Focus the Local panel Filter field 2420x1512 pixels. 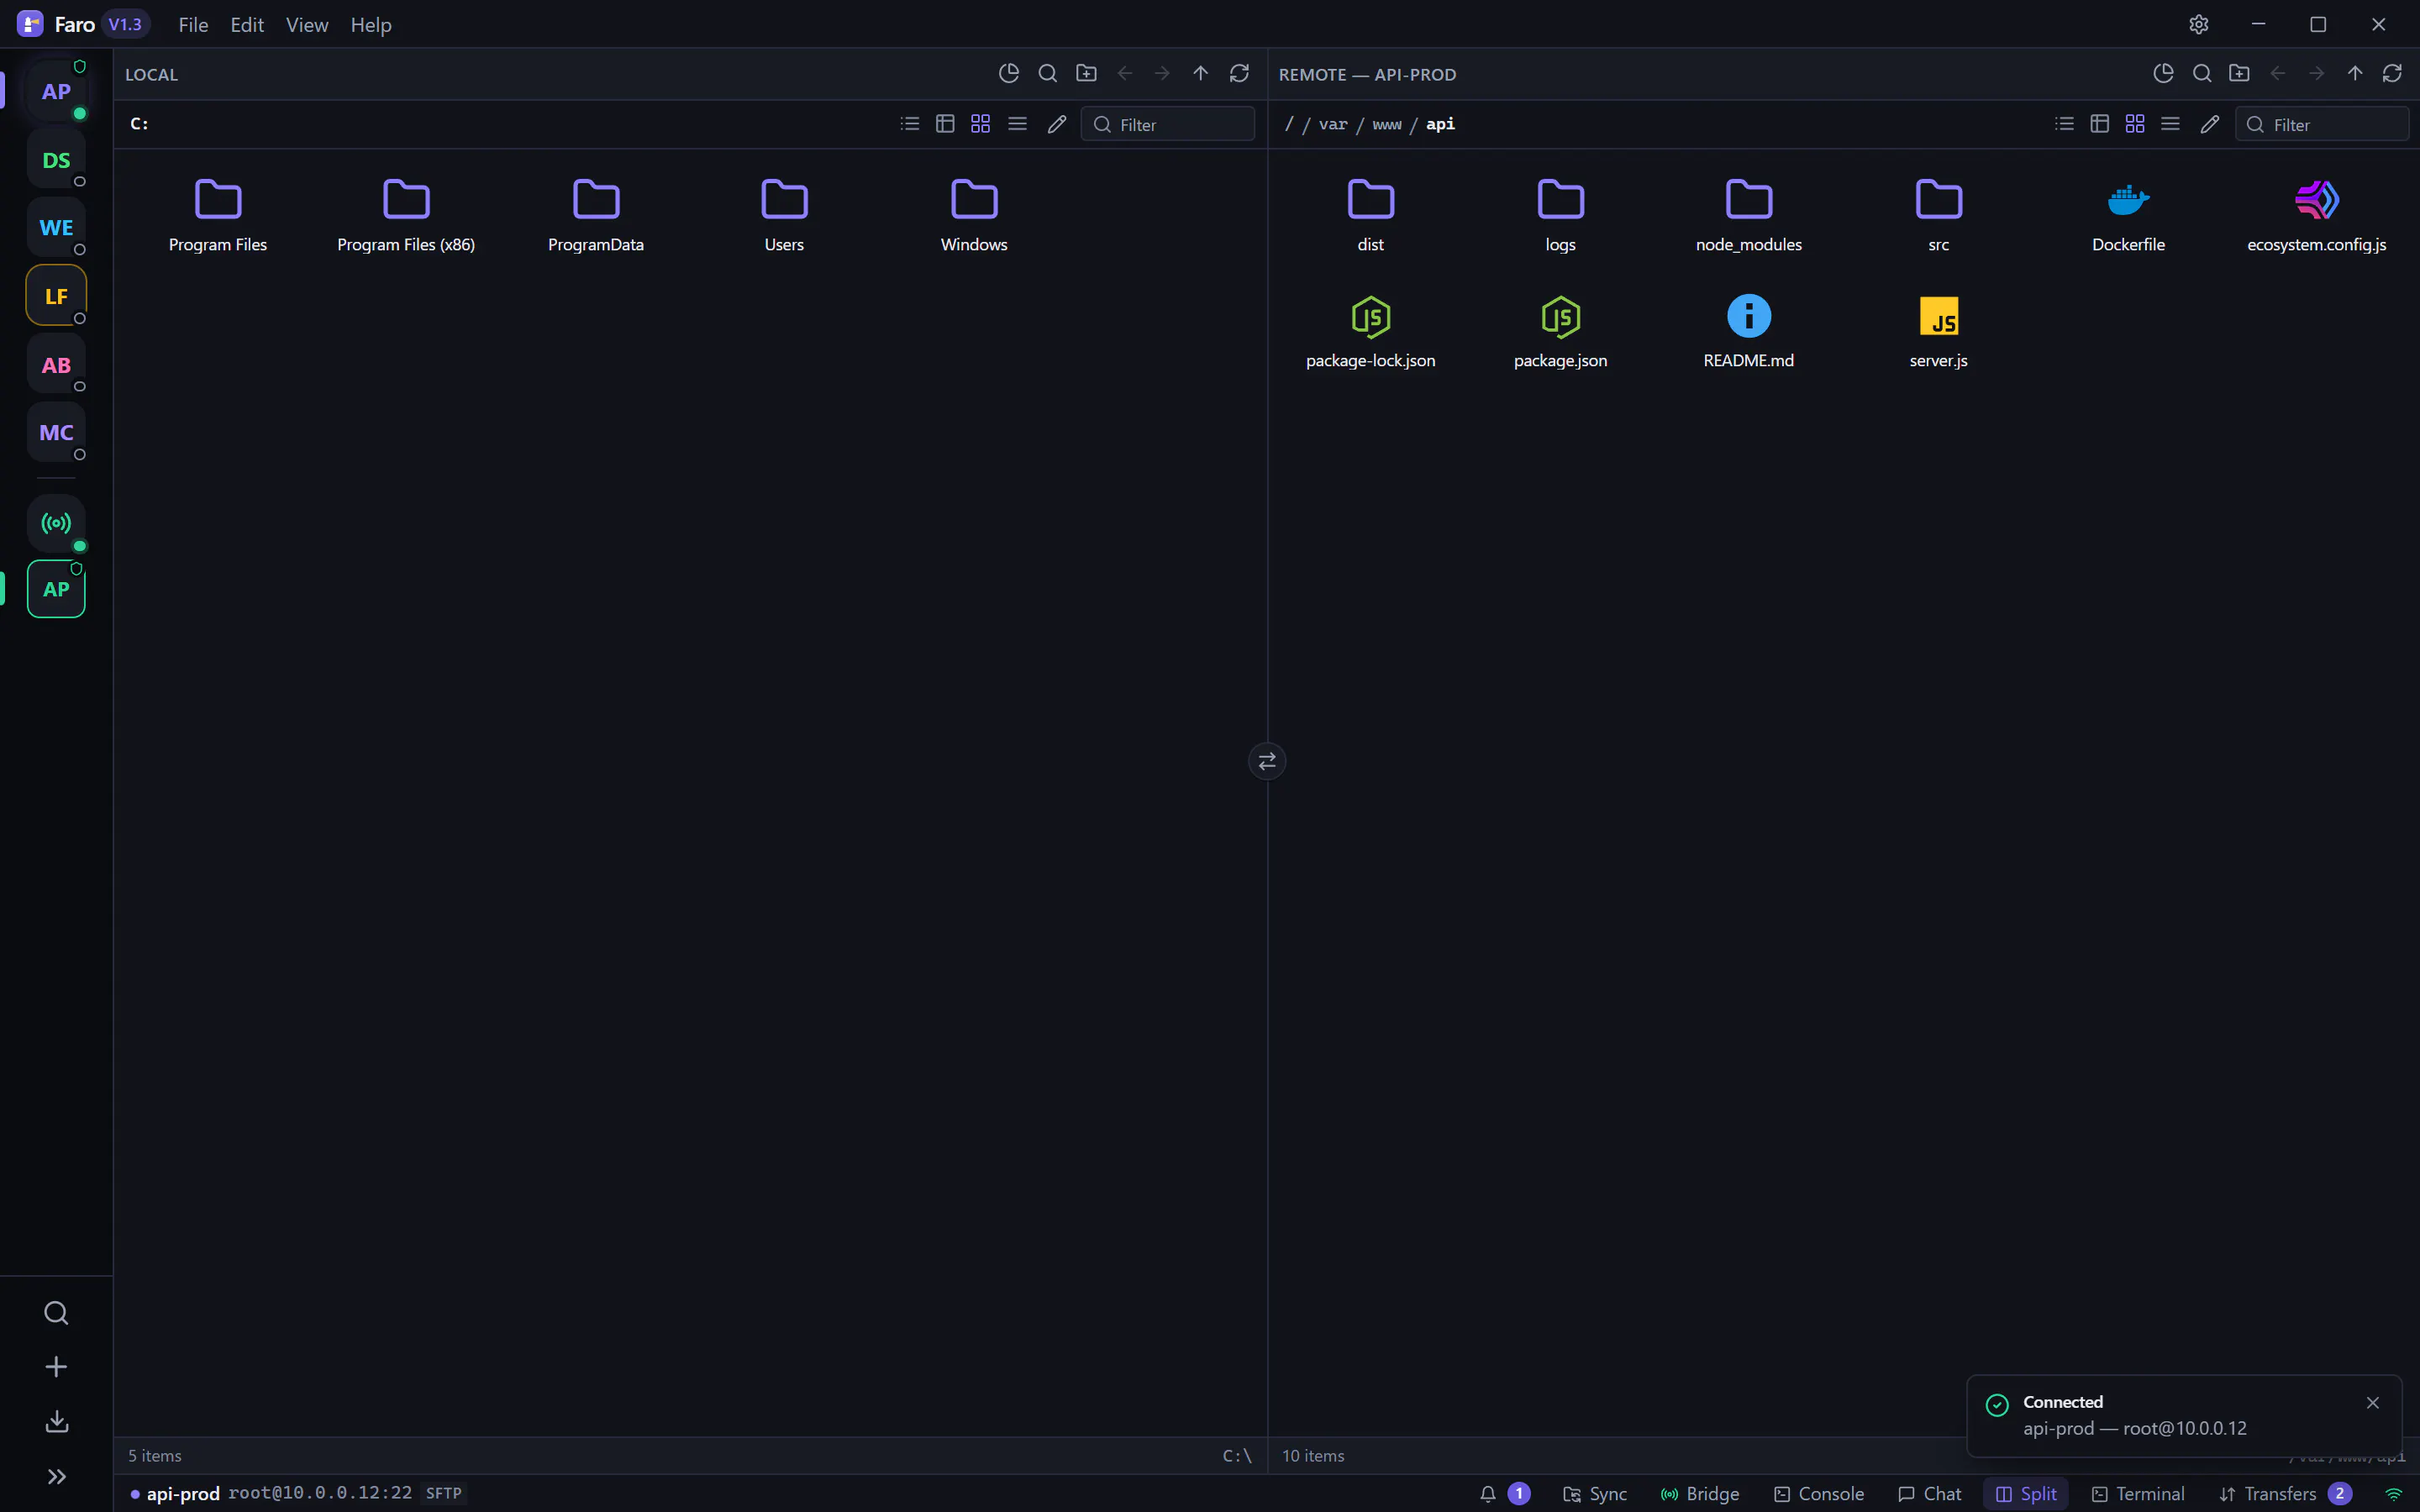1168,124
